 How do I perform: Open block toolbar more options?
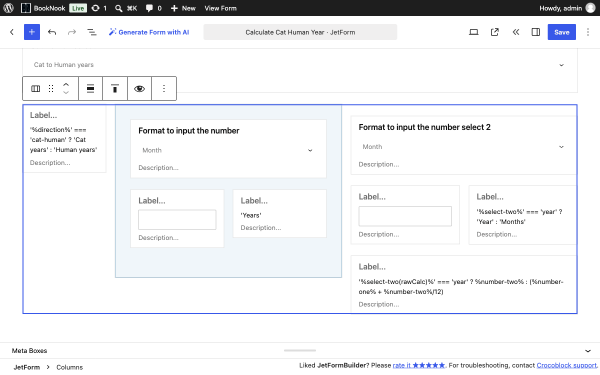164,89
